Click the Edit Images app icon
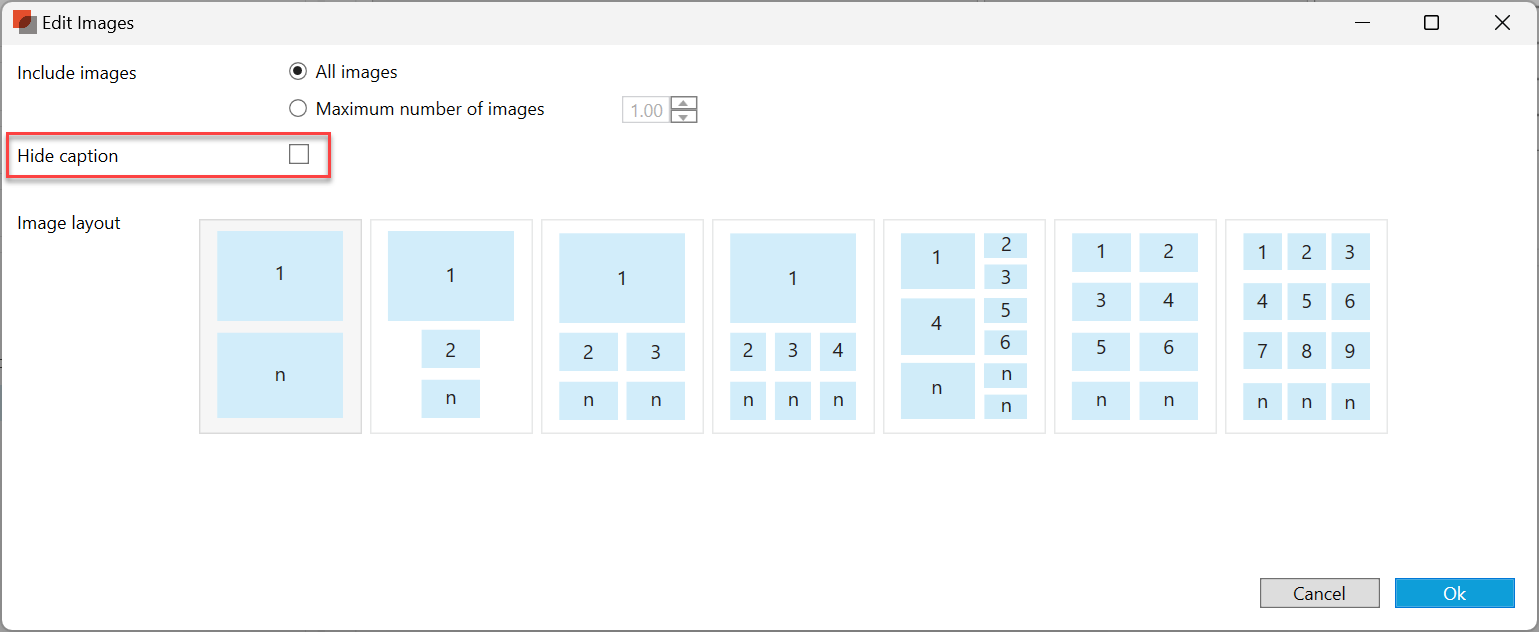The image size is (1539, 632). click(x=24, y=23)
